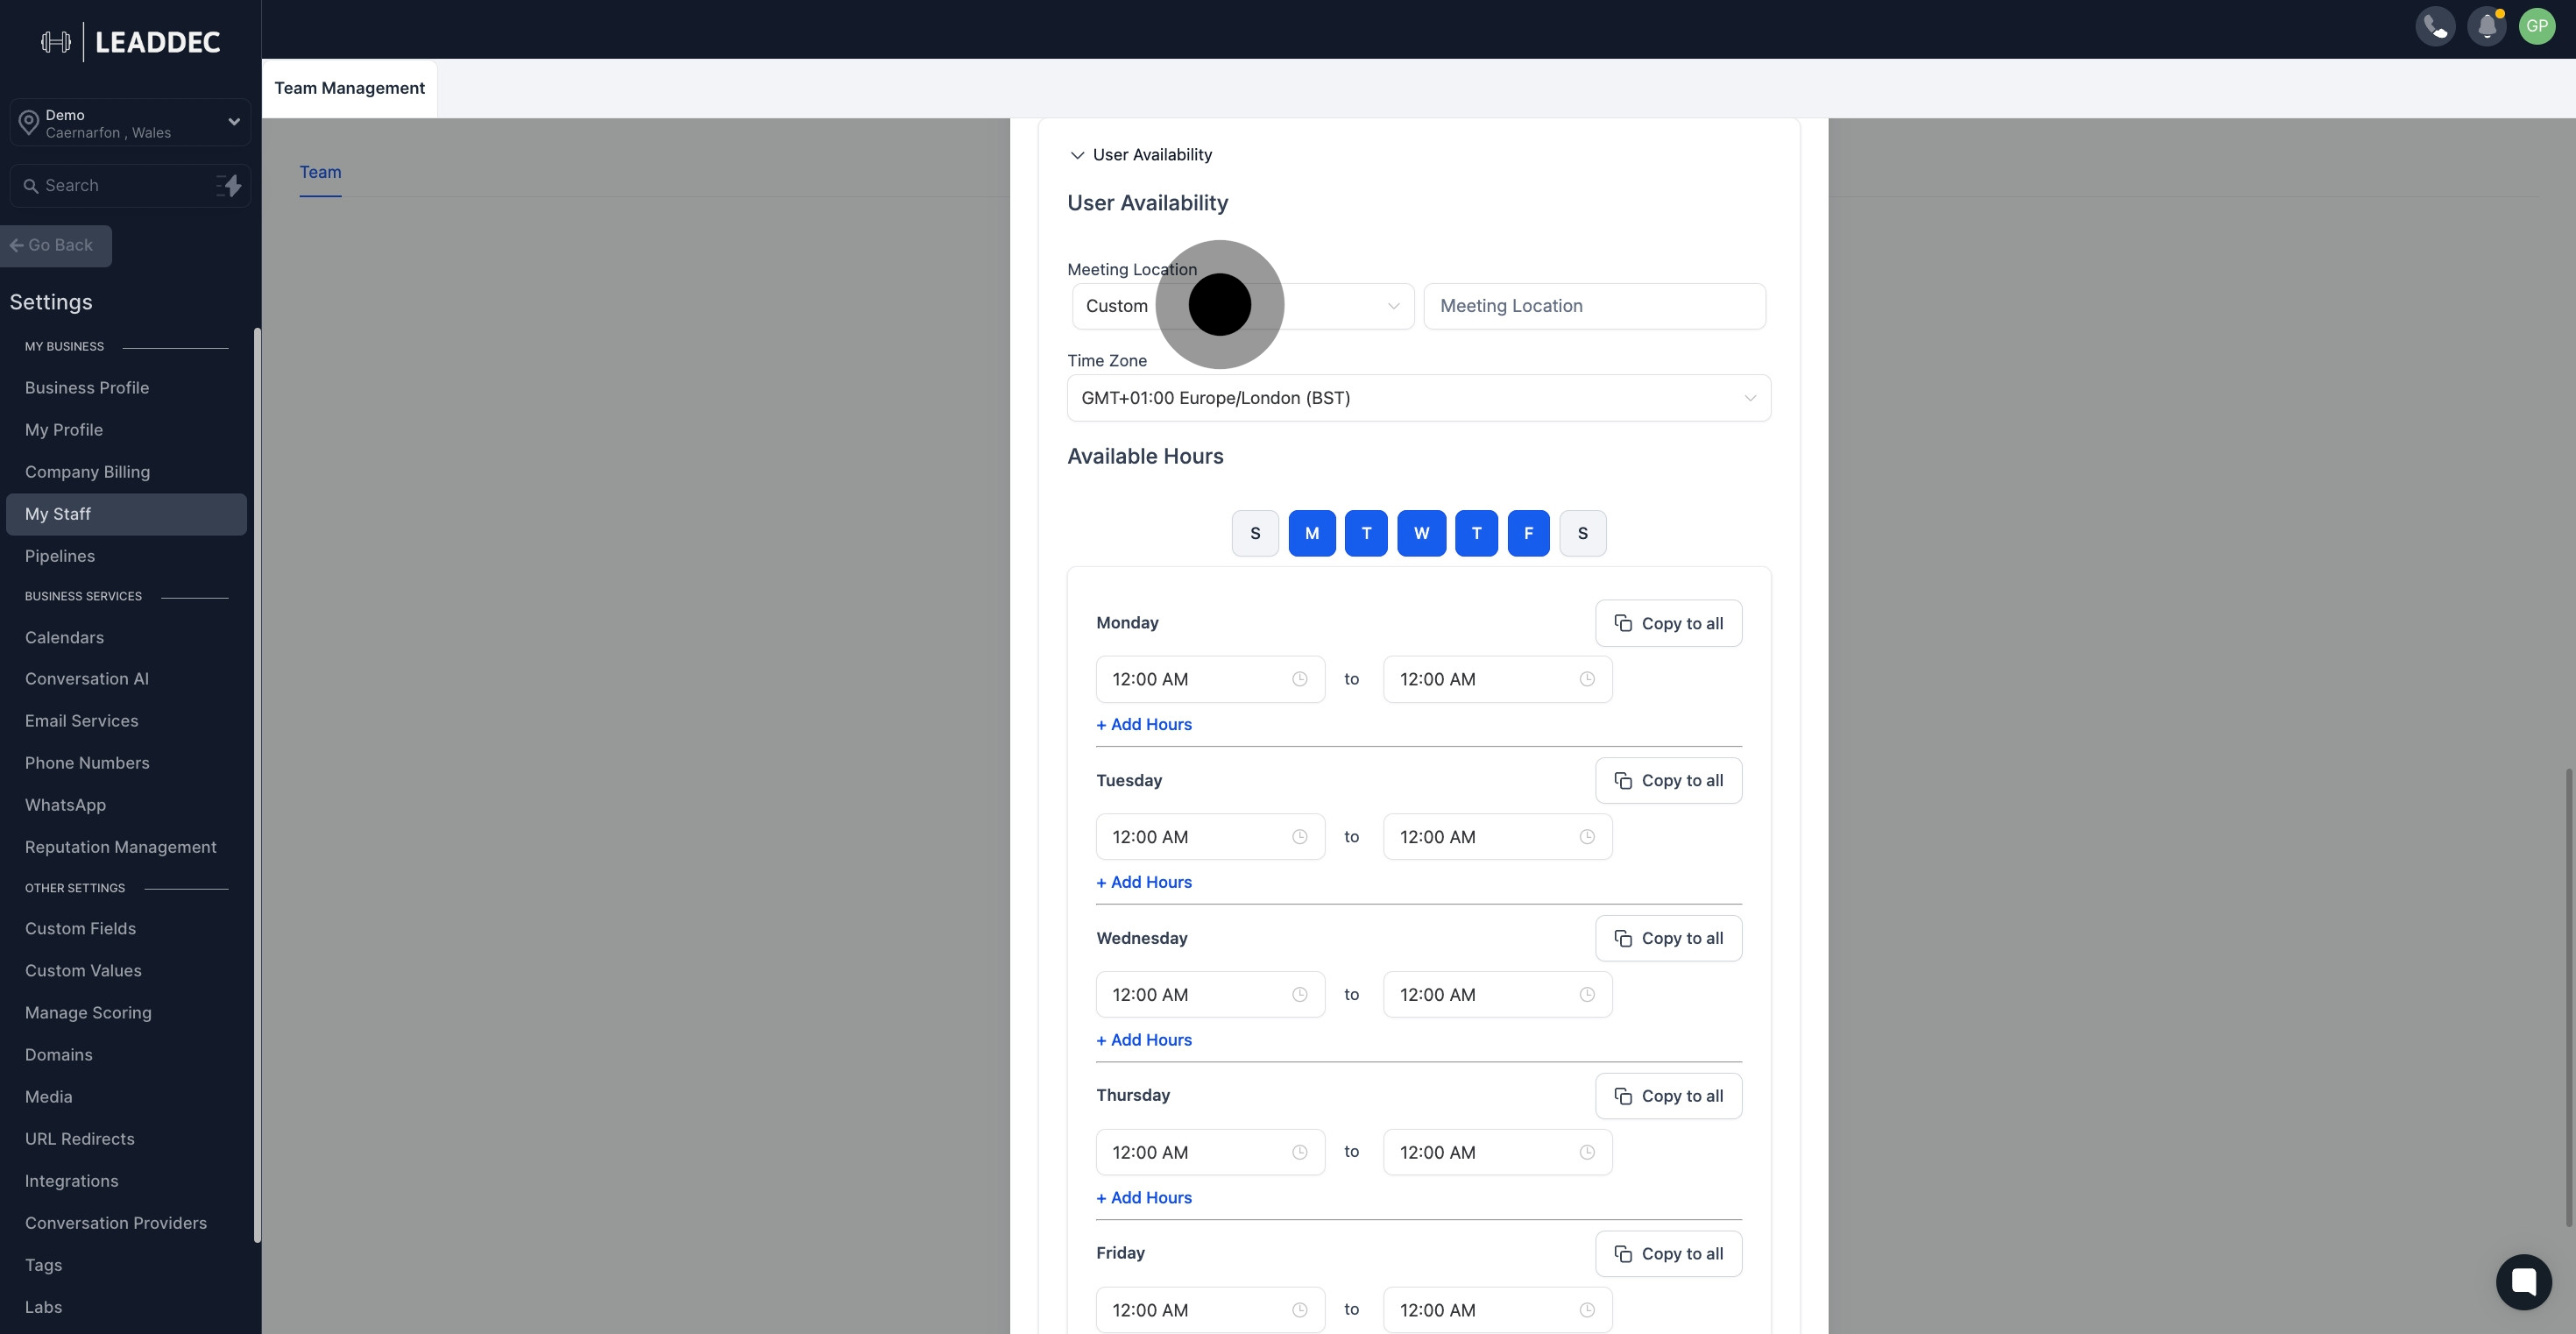
Task: Click the LEADDEC logo
Action: click(x=131, y=42)
